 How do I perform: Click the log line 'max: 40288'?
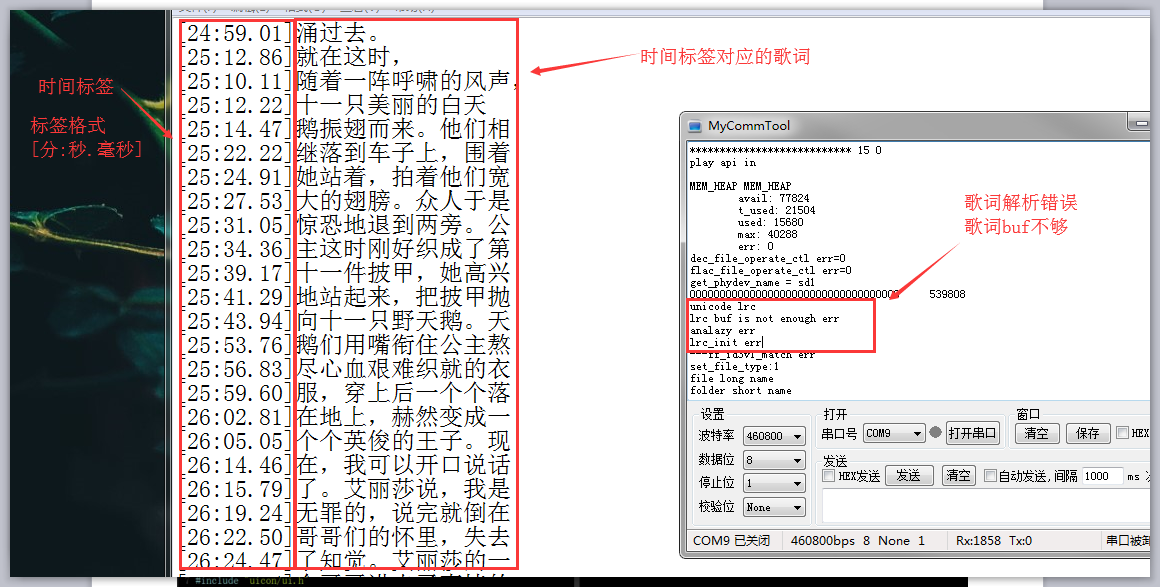(x=767, y=234)
